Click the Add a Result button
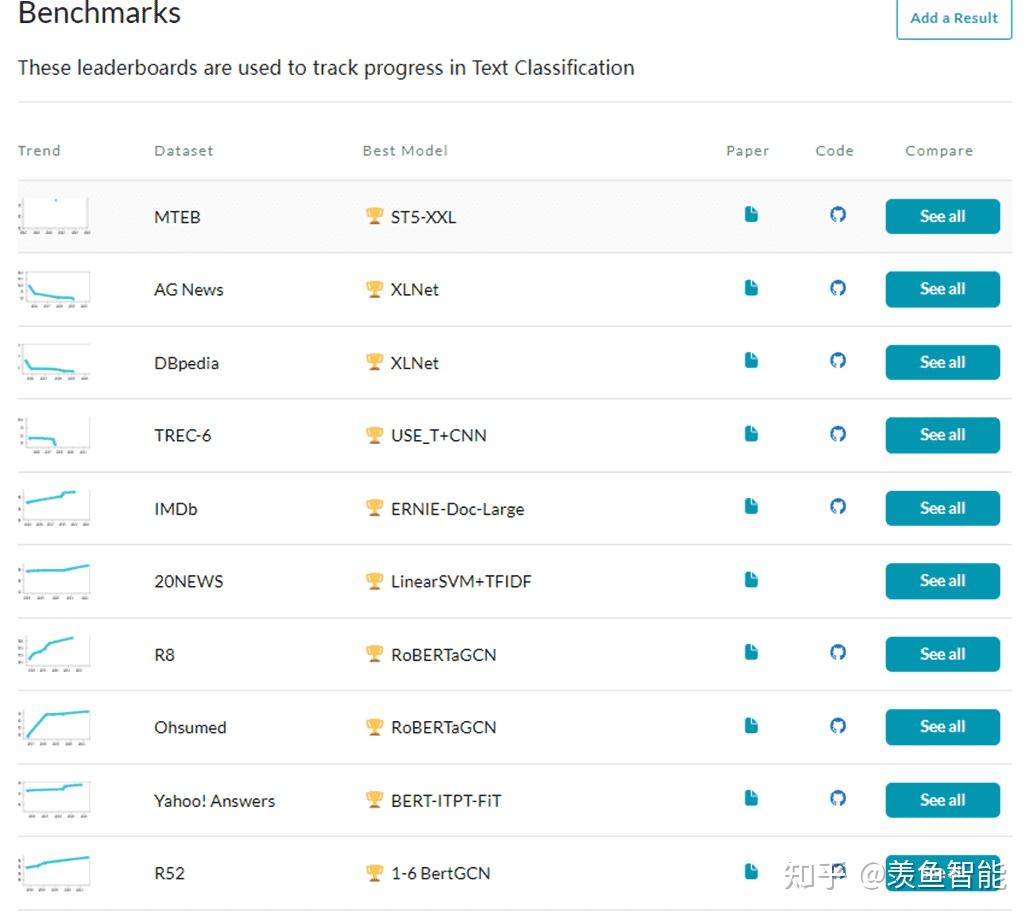The image size is (1034, 919). pos(953,18)
